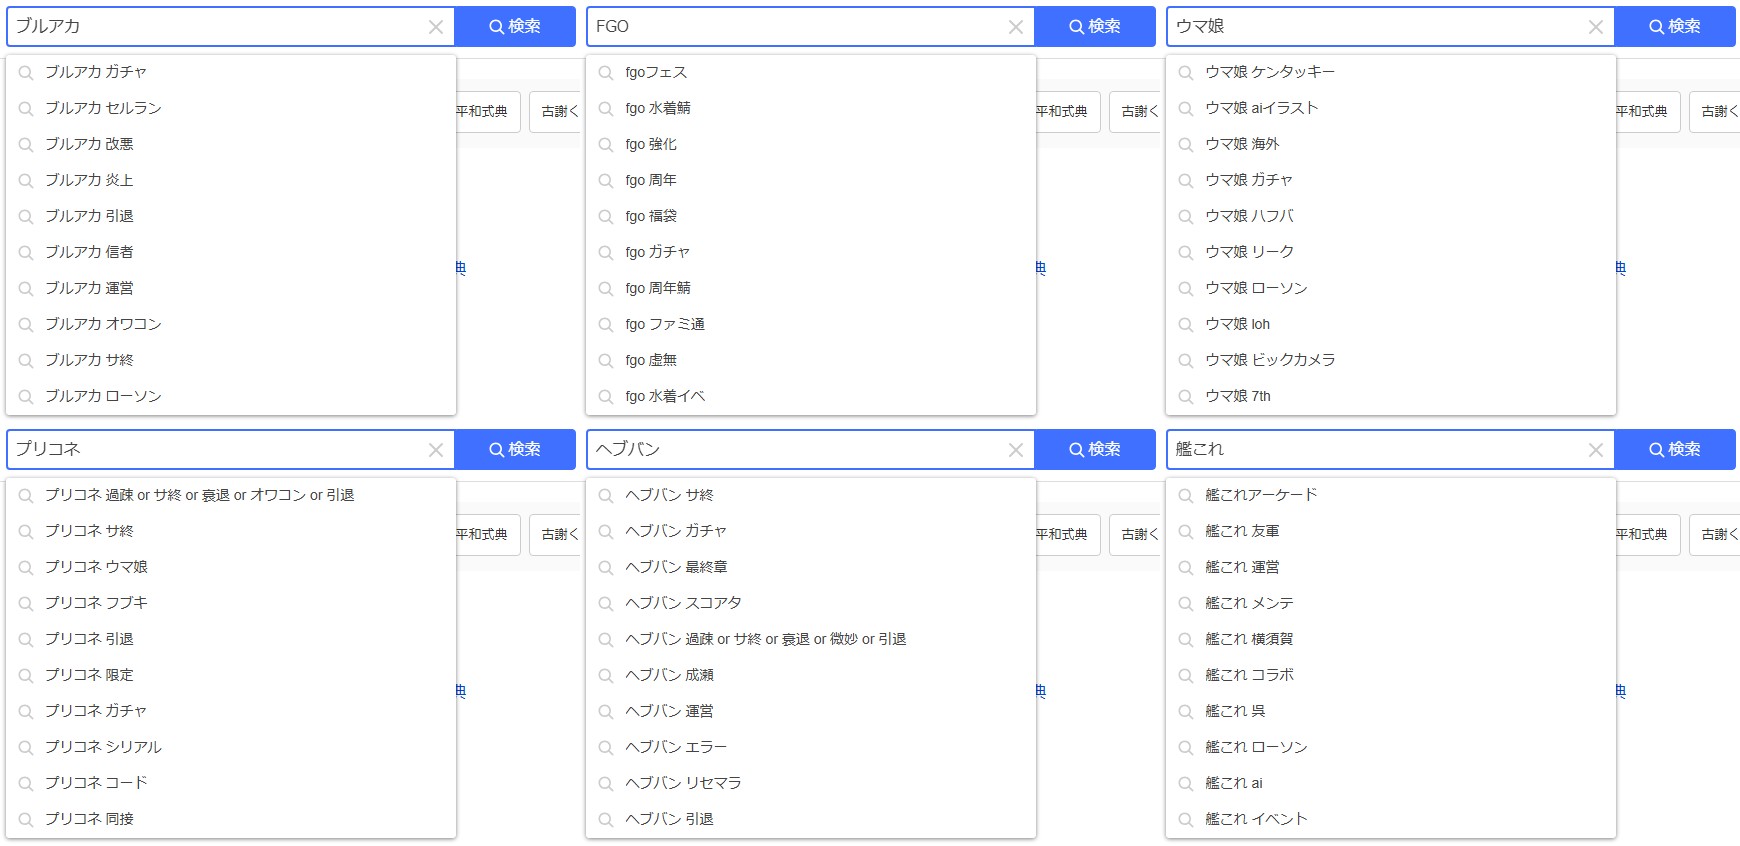Click the 検索 button beside the ブルアカ query
Image resolution: width=1740 pixels, height=846 pixels.
(515, 27)
